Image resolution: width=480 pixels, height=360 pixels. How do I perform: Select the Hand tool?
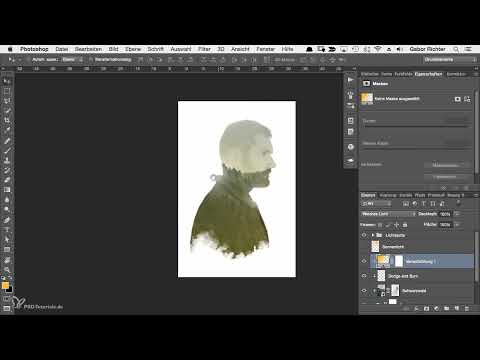tap(7, 260)
